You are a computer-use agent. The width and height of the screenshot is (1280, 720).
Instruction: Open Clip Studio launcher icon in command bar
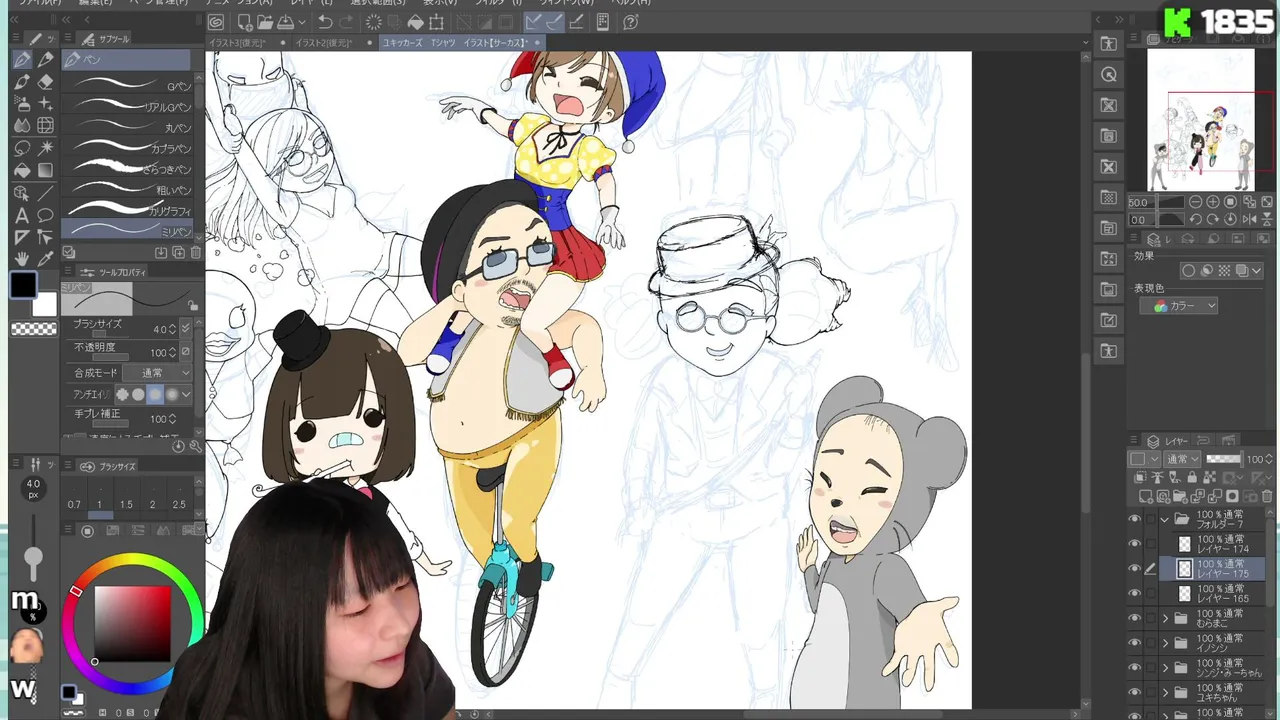tap(216, 22)
